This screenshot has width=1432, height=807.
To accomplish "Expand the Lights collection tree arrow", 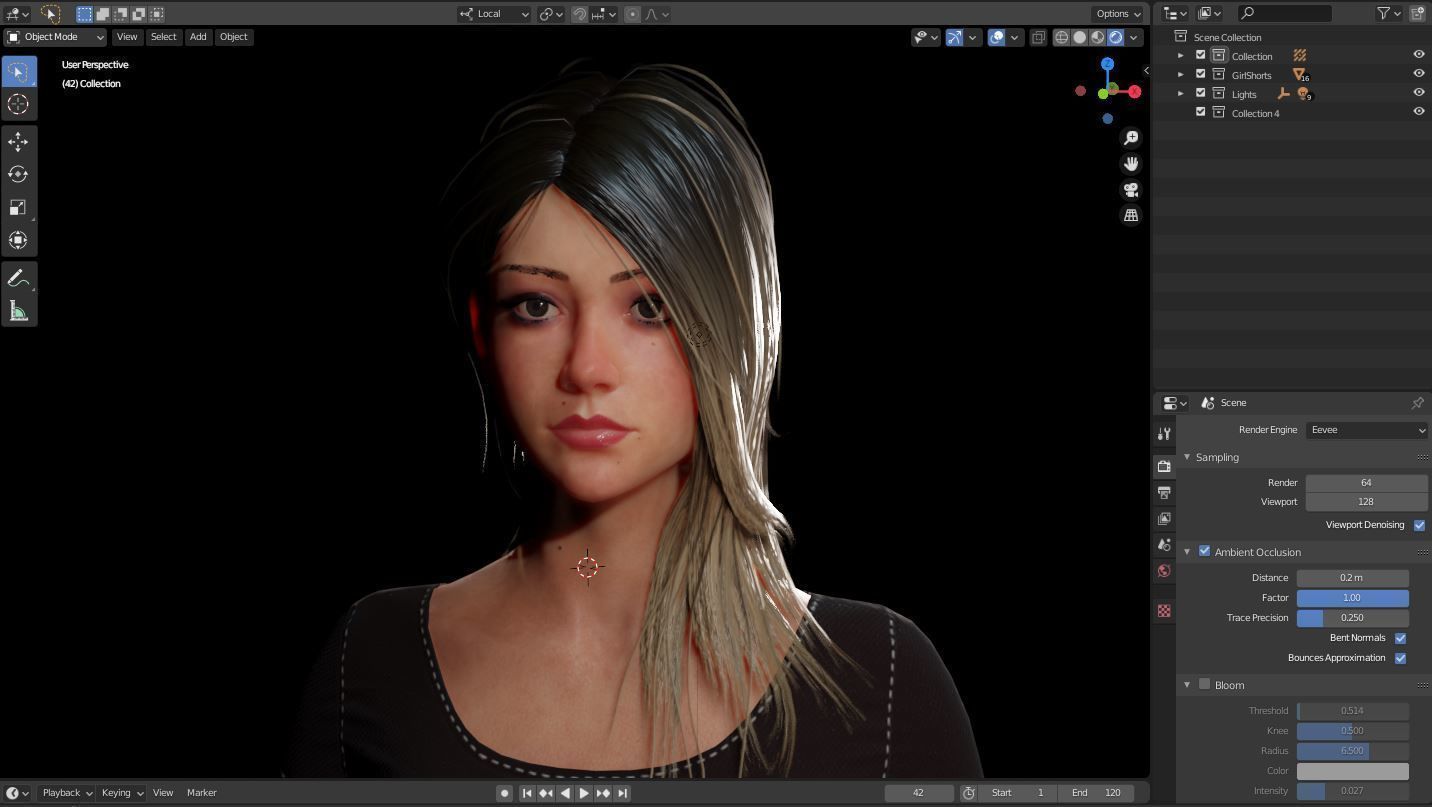I will (1181, 94).
